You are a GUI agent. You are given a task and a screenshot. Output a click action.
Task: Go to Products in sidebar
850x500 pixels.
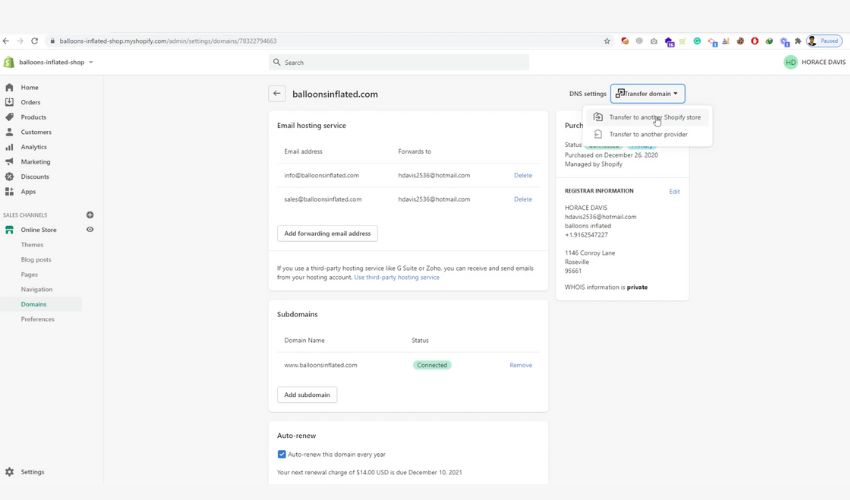[33, 117]
